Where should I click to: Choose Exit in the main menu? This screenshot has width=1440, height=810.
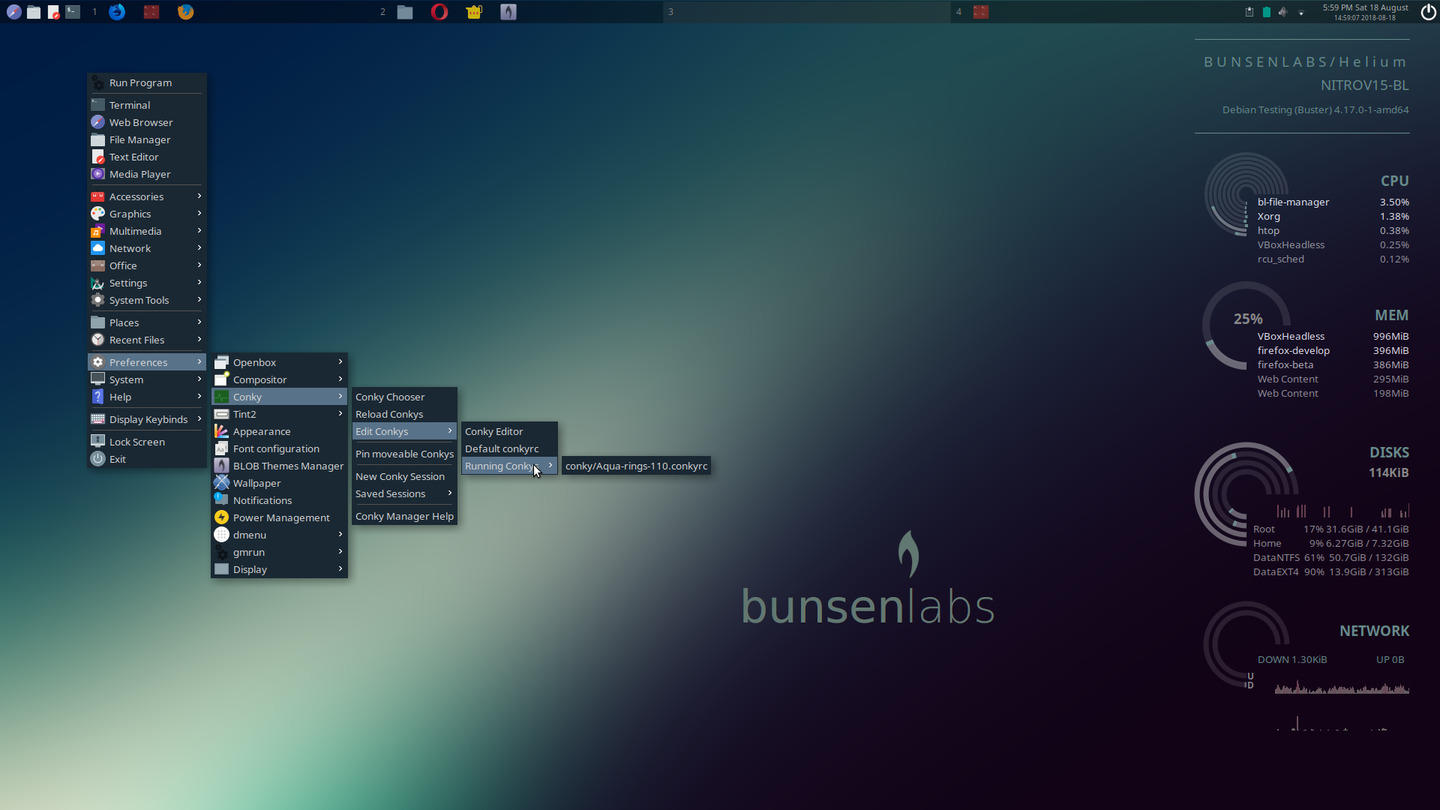[x=147, y=459]
